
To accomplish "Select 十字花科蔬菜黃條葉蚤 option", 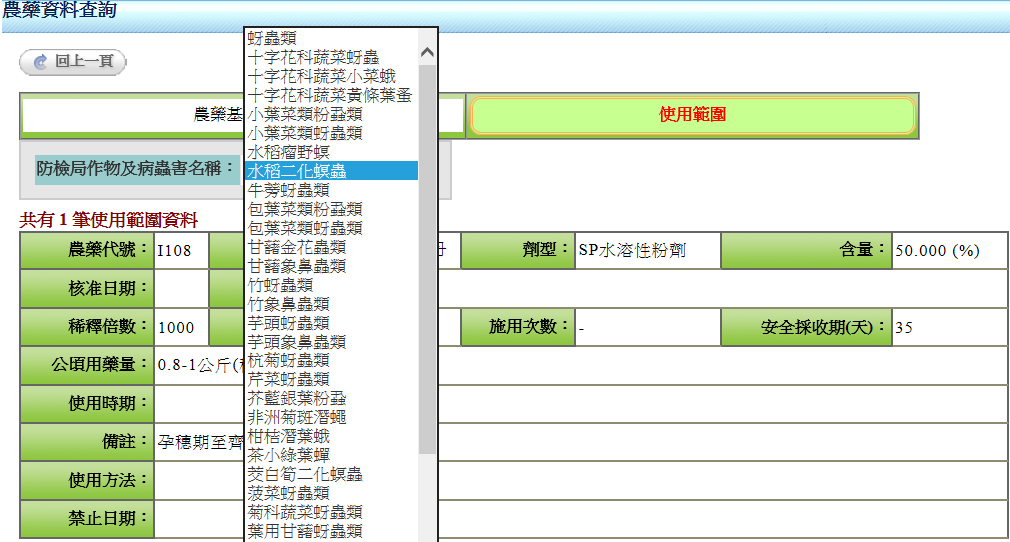I will [x=329, y=95].
